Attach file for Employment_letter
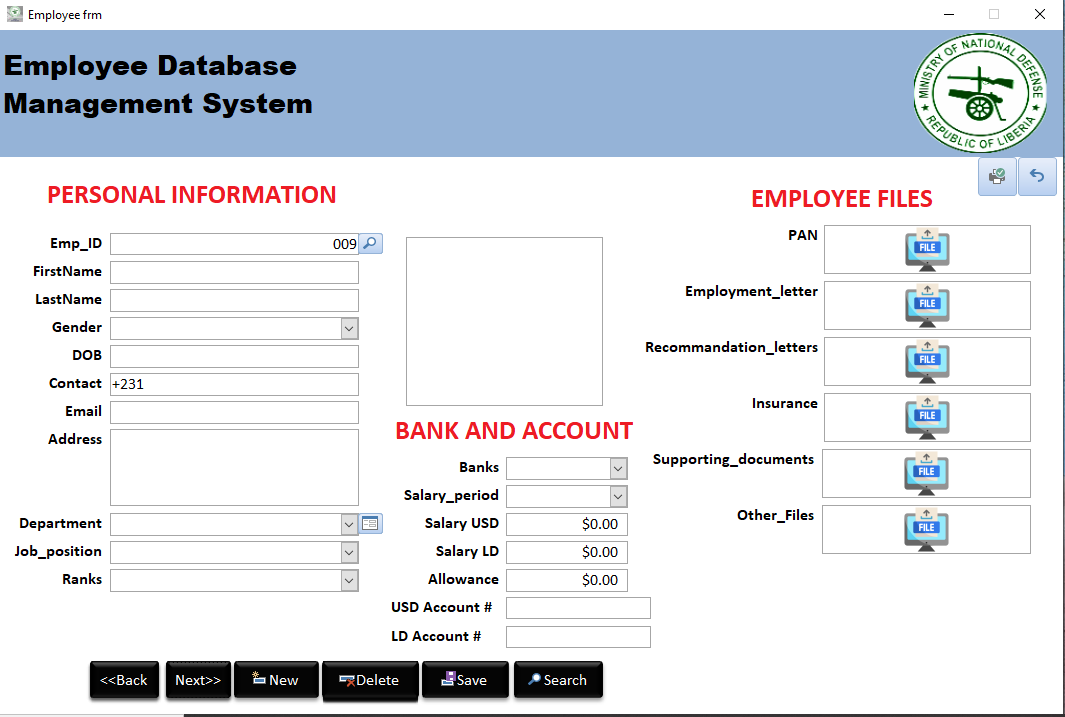The height and width of the screenshot is (717, 1065). tap(927, 305)
